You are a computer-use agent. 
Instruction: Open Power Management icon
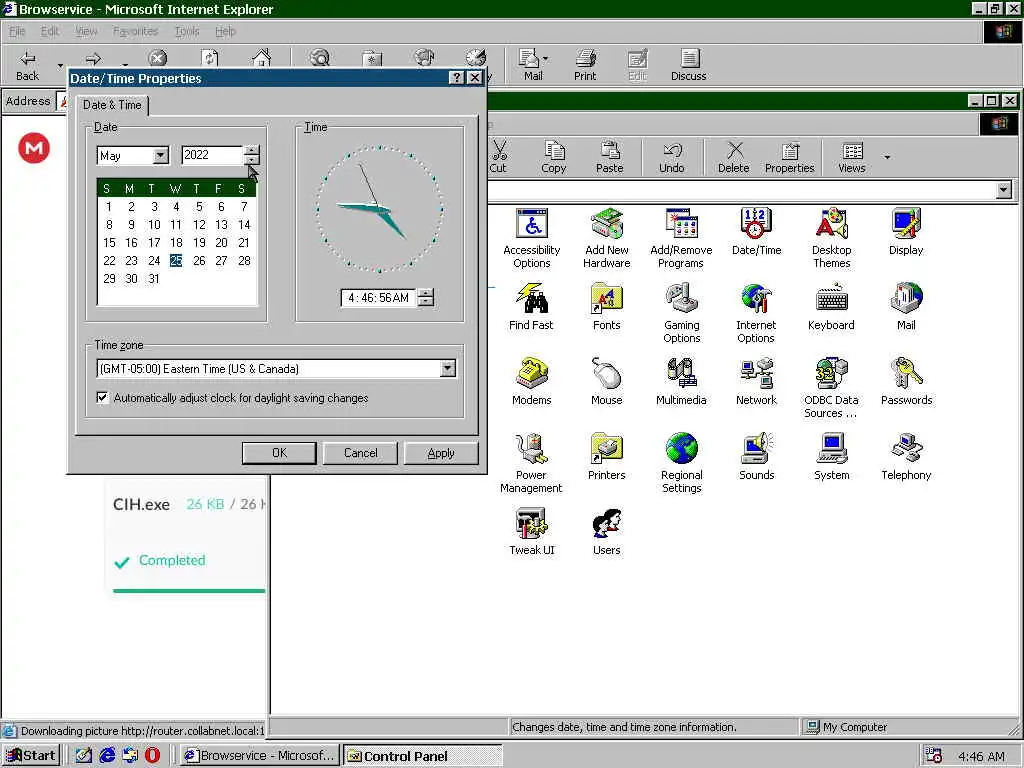[531, 463]
